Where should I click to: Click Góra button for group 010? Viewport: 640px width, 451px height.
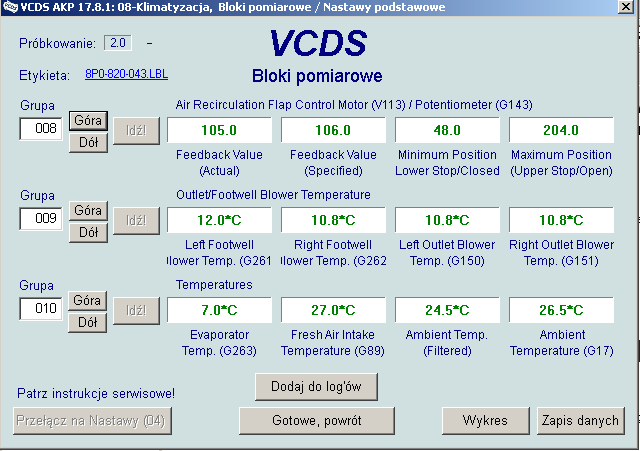click(87, 301)
